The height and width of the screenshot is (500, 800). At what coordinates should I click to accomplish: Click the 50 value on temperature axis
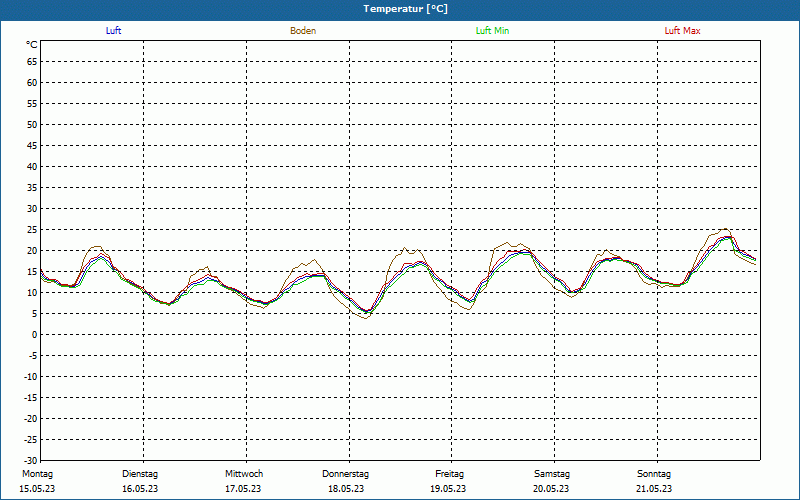pyautogui.click(x=32, y=124)
